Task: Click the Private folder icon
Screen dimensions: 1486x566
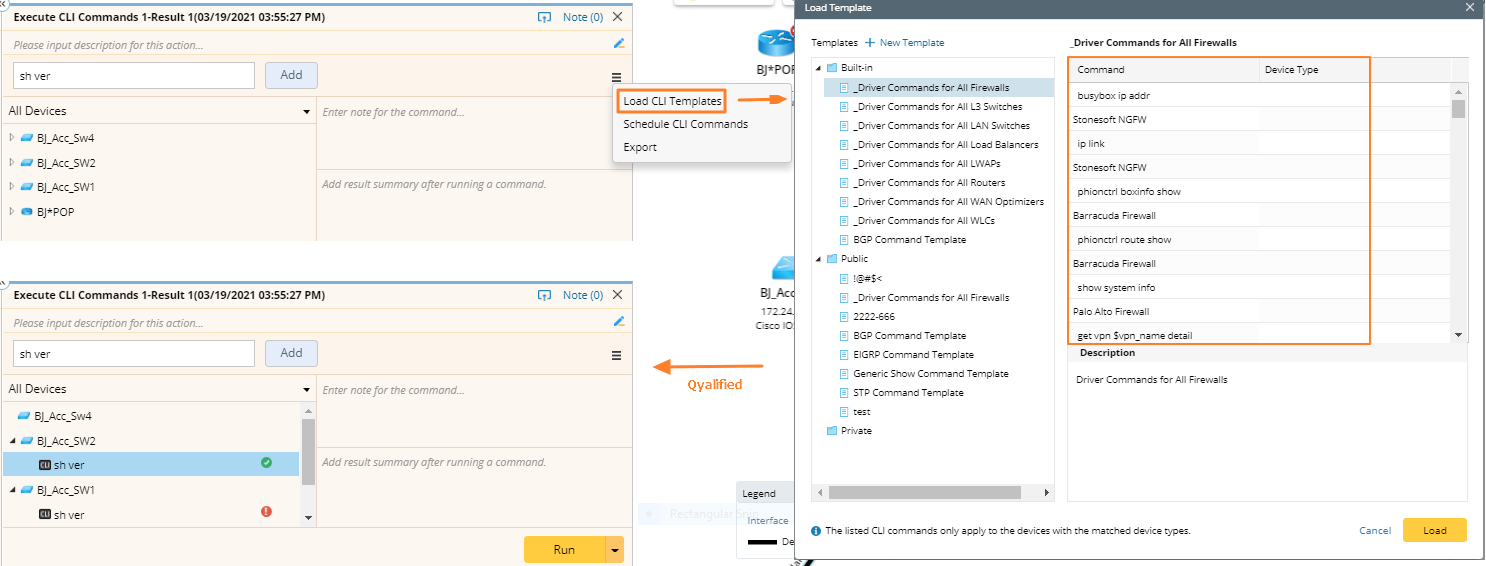Action: [832, 431]
